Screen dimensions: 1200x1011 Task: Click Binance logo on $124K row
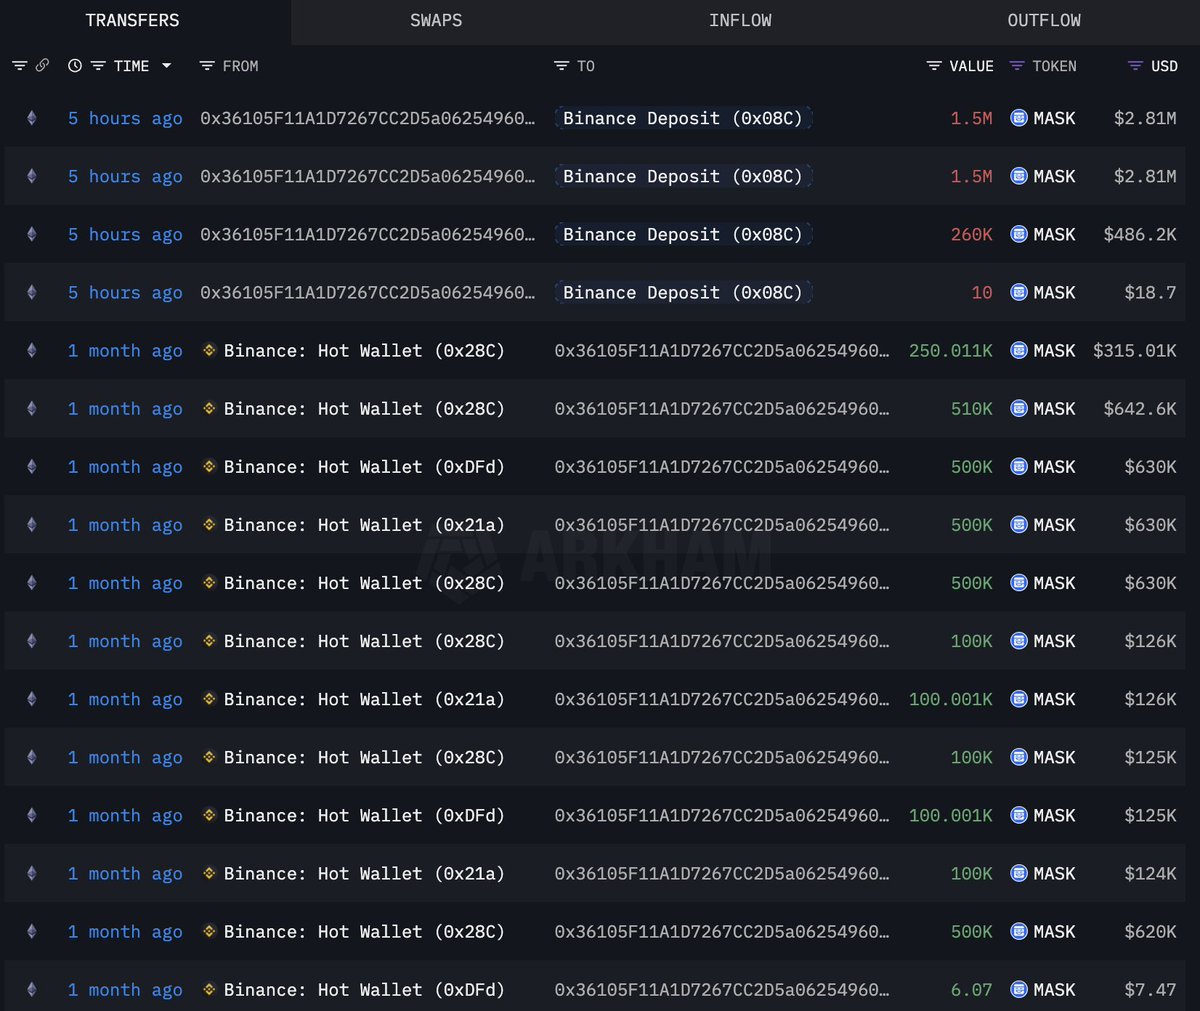click(x=209, y=873)
